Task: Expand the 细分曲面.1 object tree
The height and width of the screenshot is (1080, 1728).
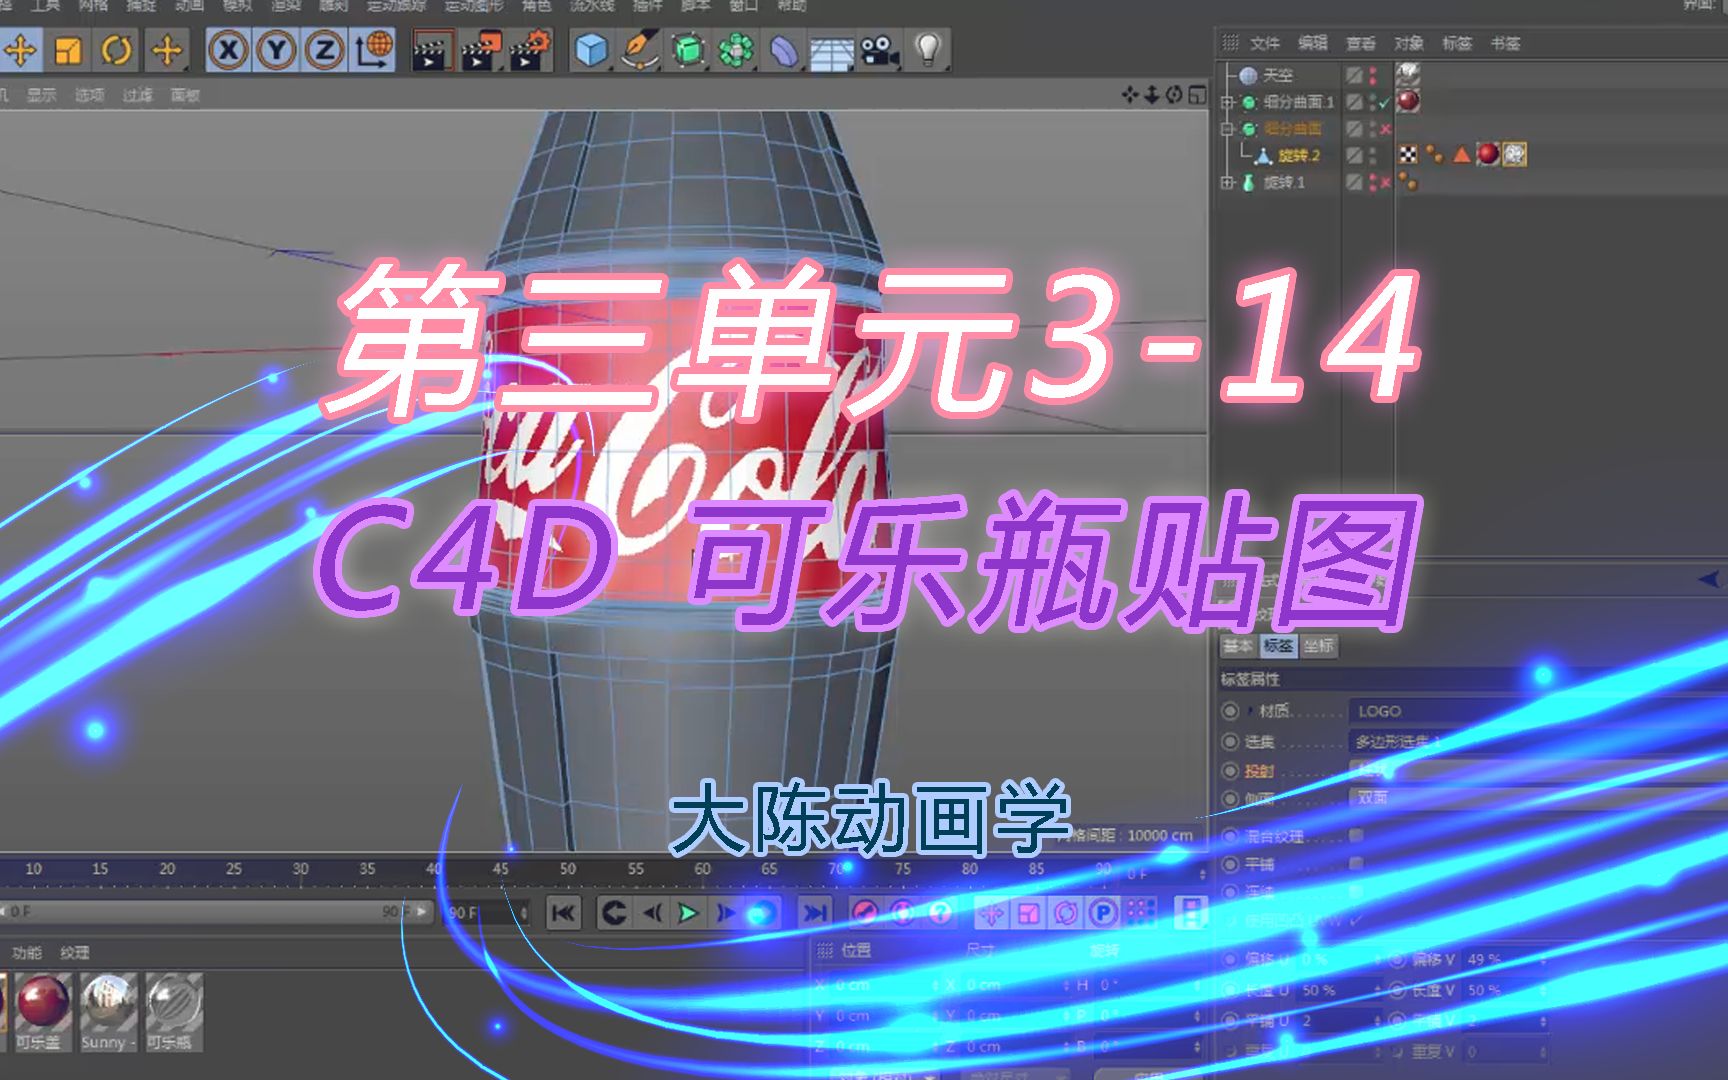Action: [x=1228, y=102]
